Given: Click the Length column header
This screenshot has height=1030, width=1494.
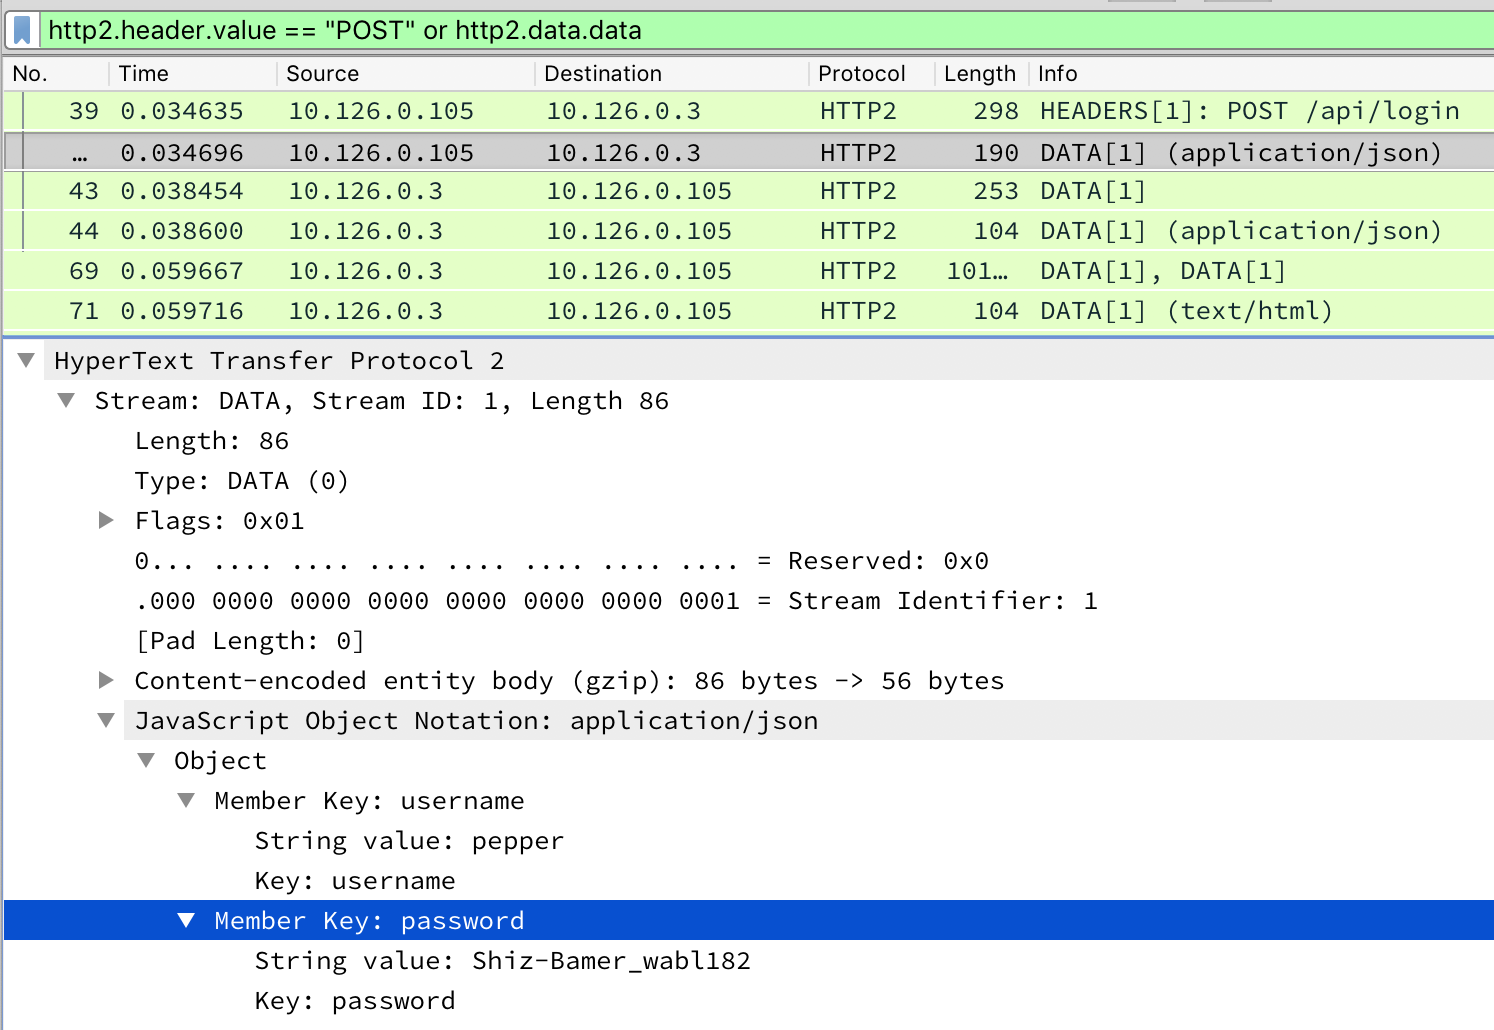Looking at the screenshot, I should click(x=981, y=73).
